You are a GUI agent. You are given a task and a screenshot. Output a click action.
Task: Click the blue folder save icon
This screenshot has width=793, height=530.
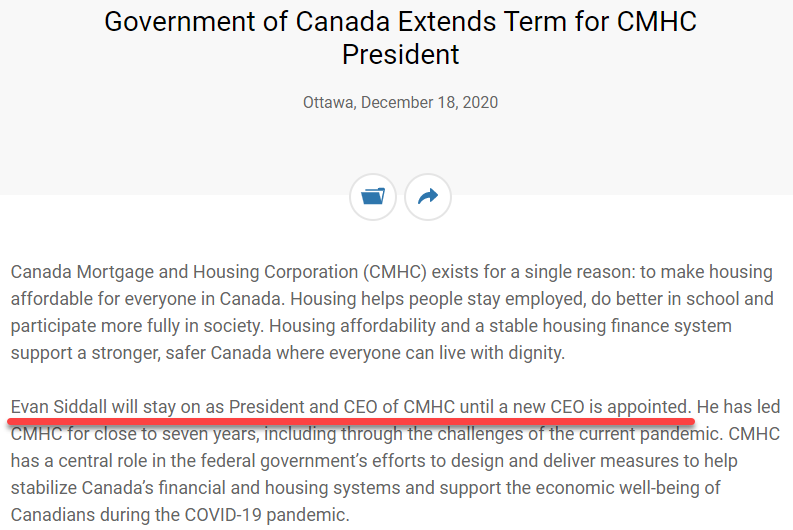click(x=373, y=196)
